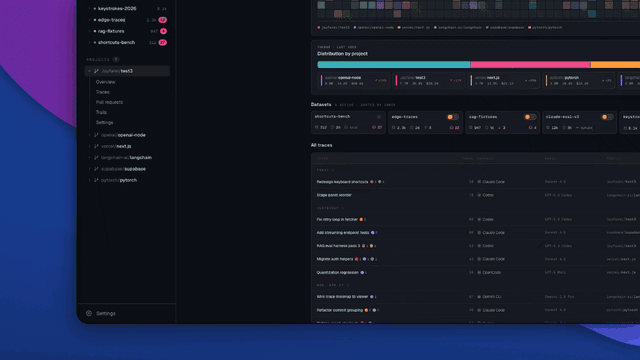This screenshot has height=360, width=640.
Task: Open Settings under test3 project
Action: (104, 122)
